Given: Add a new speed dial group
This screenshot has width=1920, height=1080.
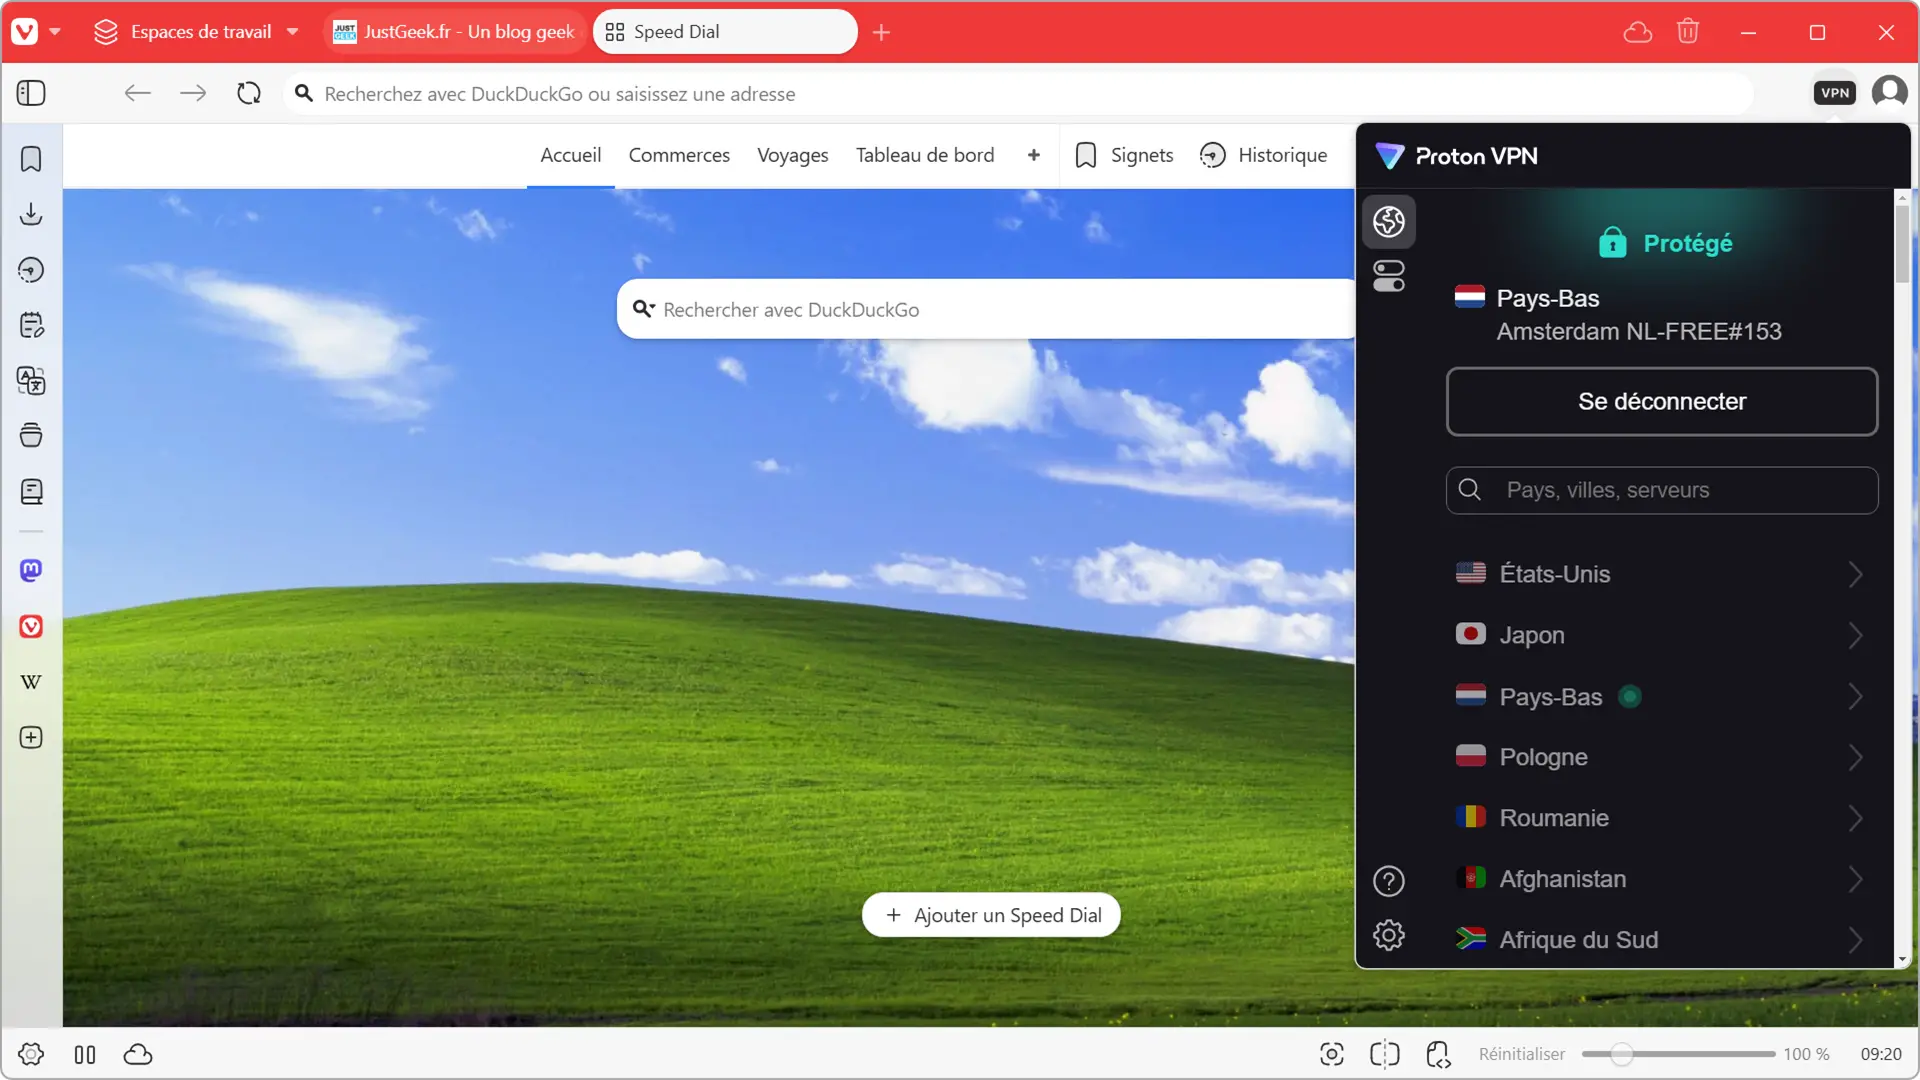Looking at the screenshot, I should (1033, 155).
